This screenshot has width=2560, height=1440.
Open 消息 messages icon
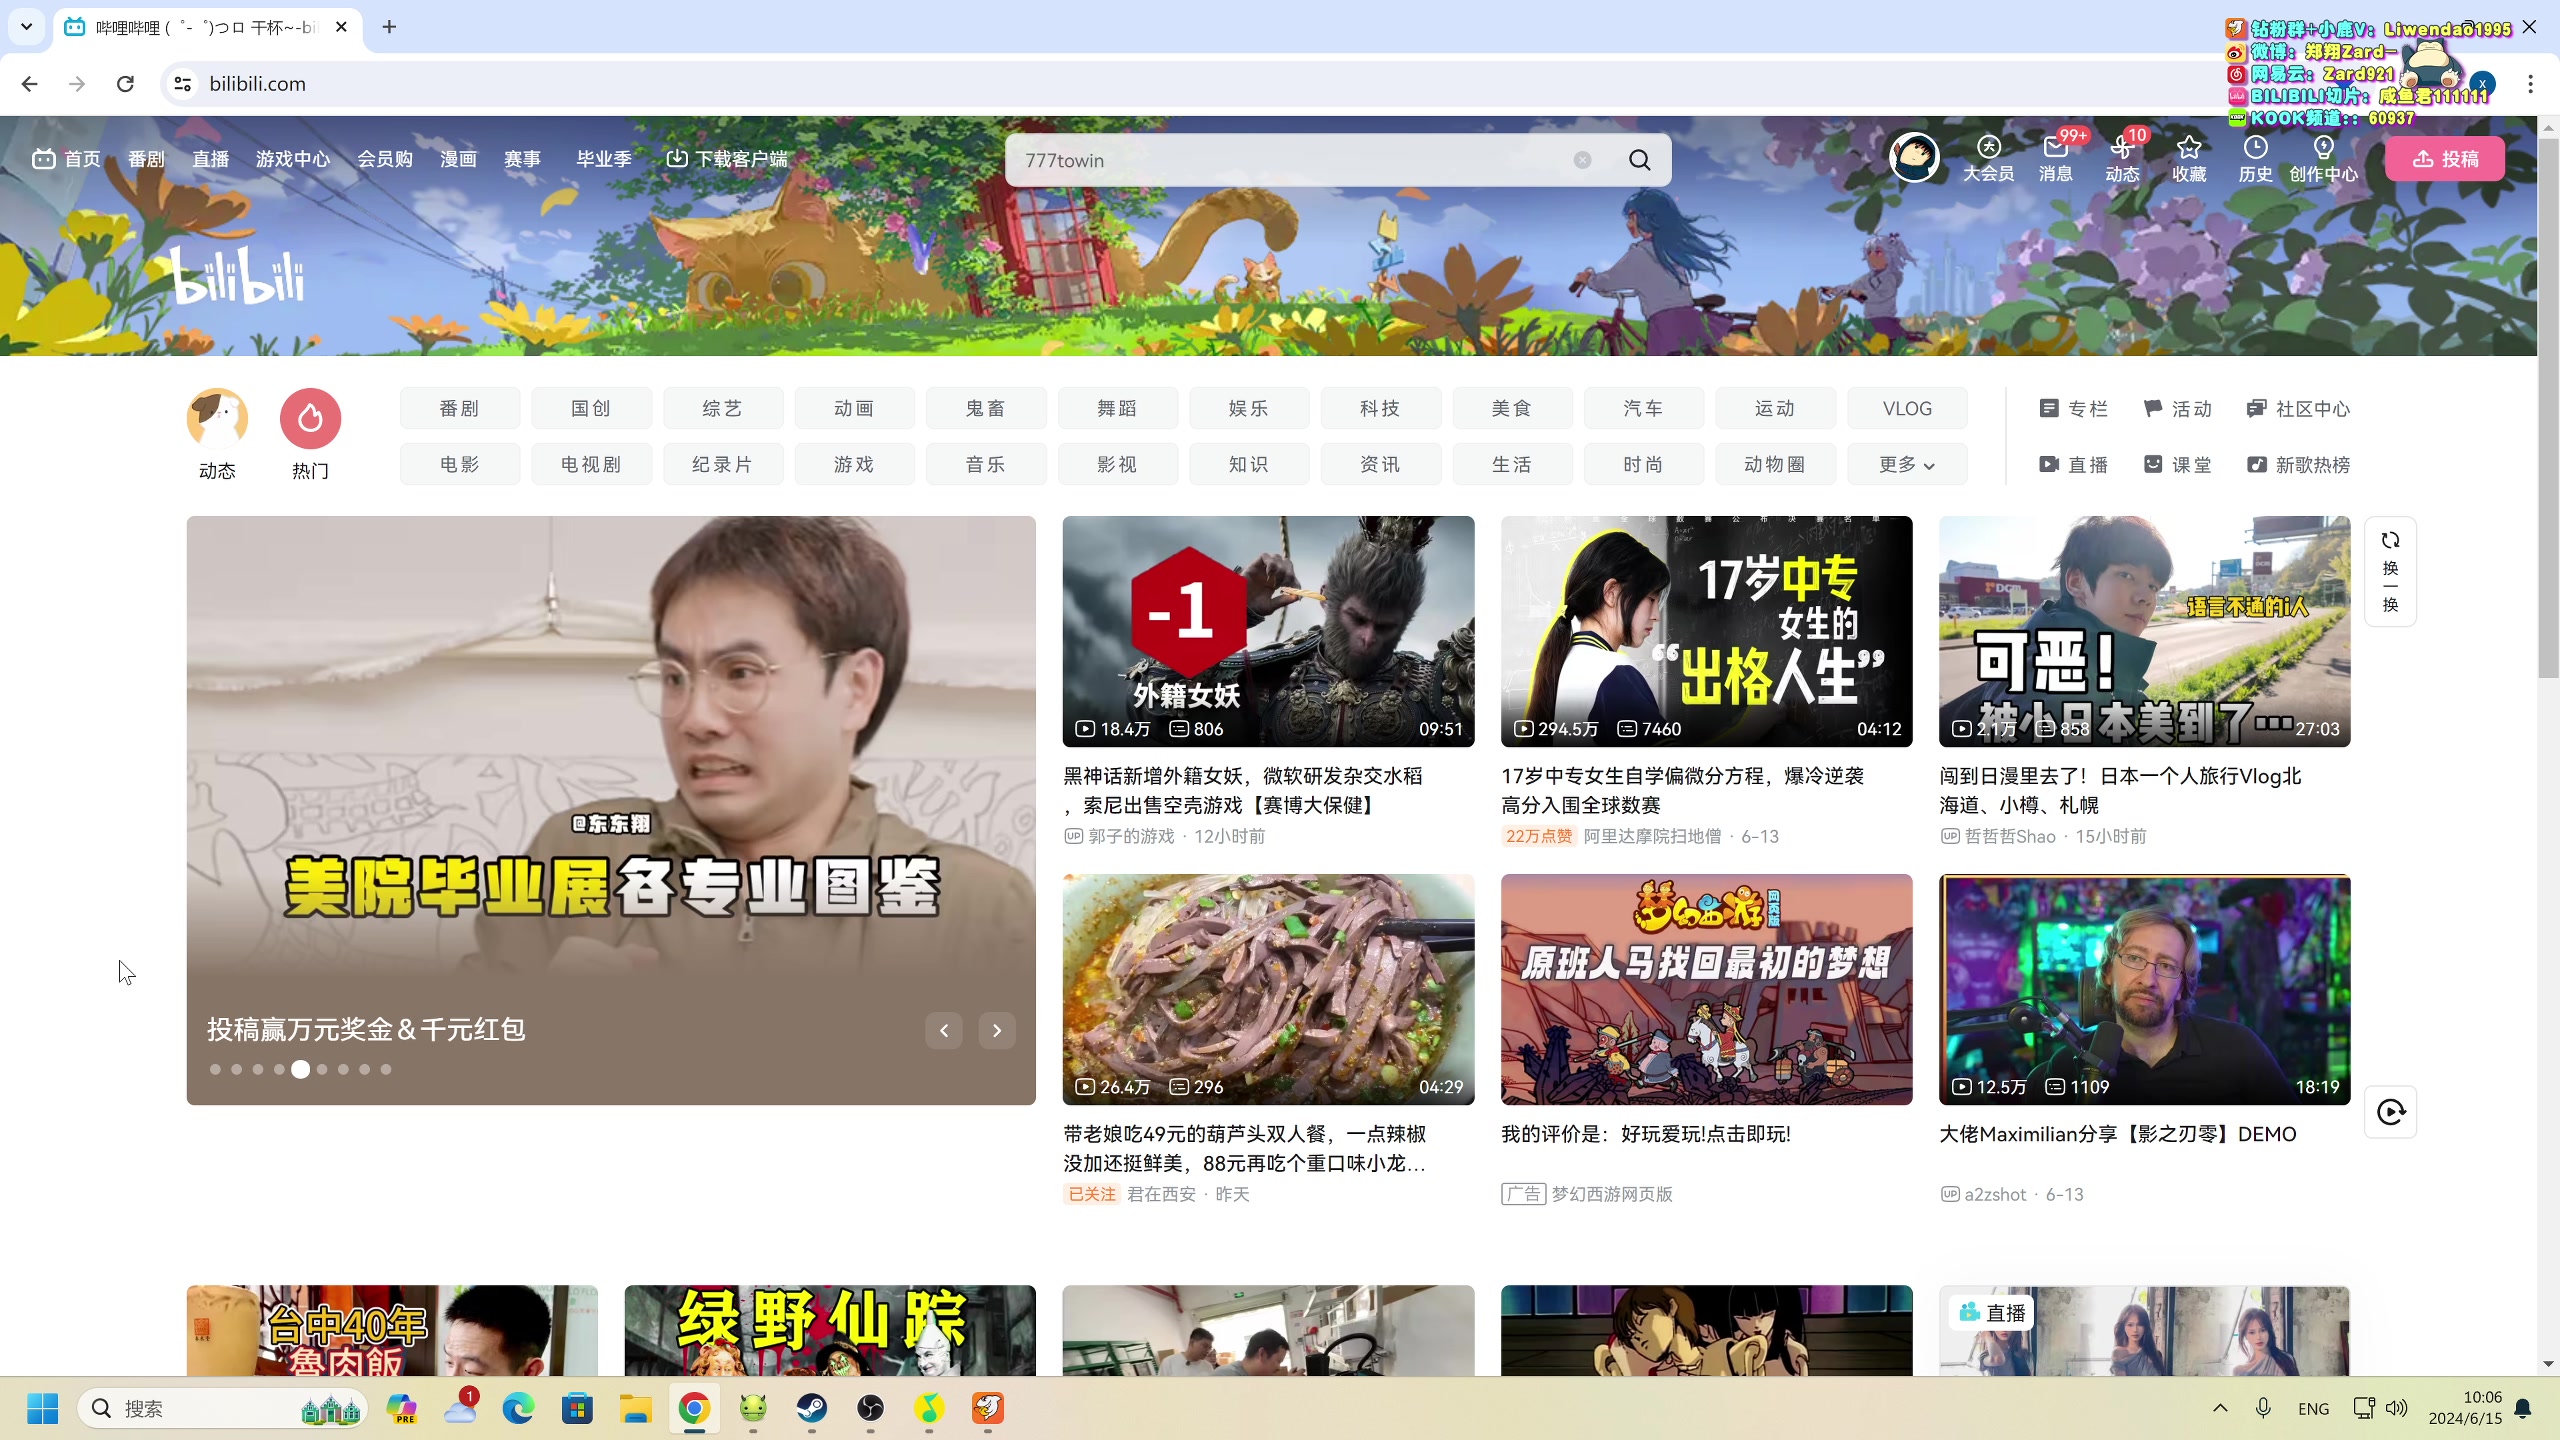[x=2056, y=159]
